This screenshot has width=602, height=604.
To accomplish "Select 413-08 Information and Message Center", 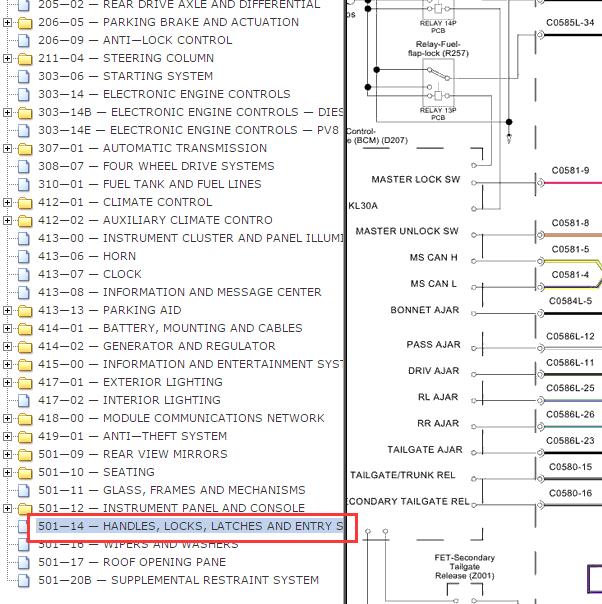I will coord(179,292).
